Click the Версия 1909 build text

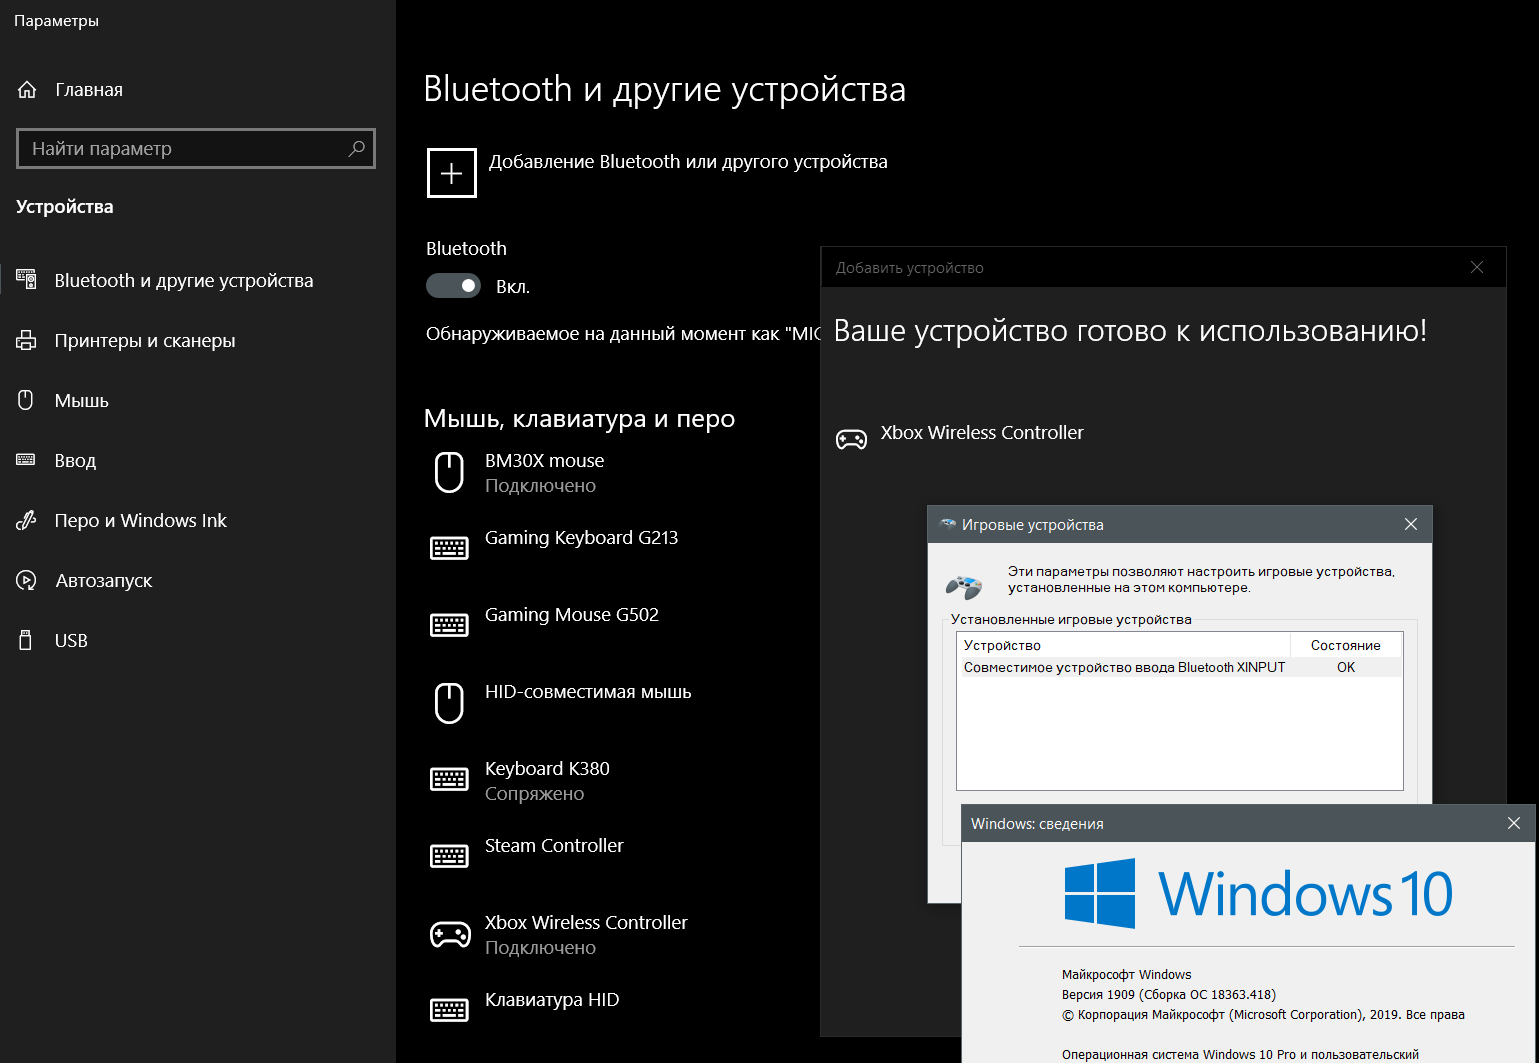[x=1169, y=995]
